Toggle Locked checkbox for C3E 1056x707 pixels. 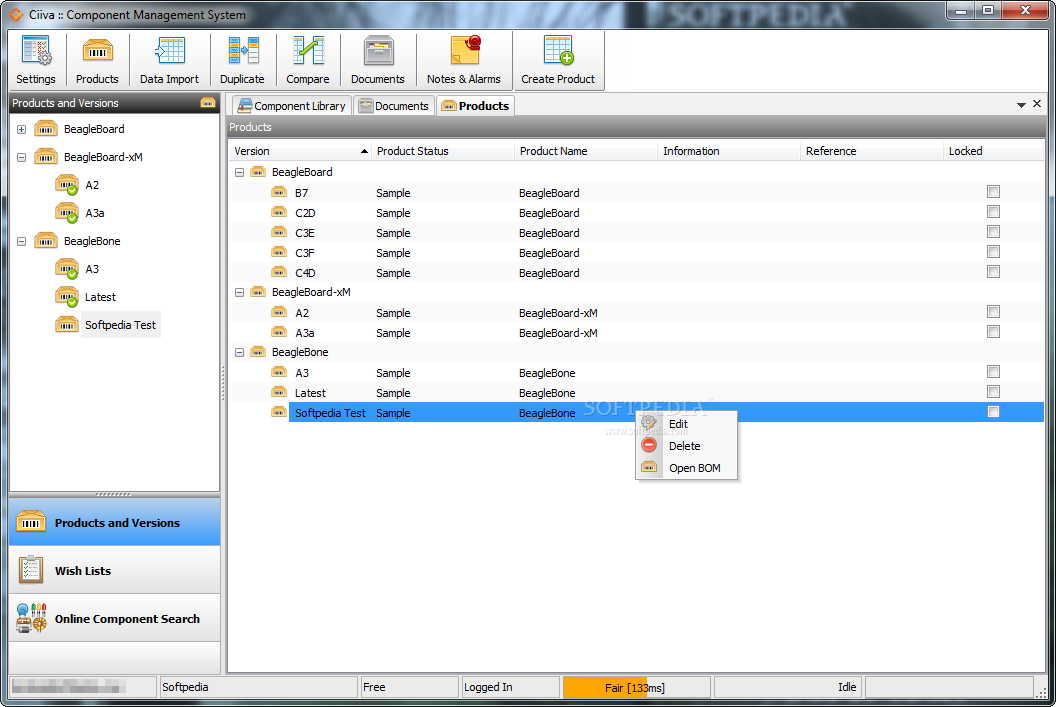tap(993, 232)
